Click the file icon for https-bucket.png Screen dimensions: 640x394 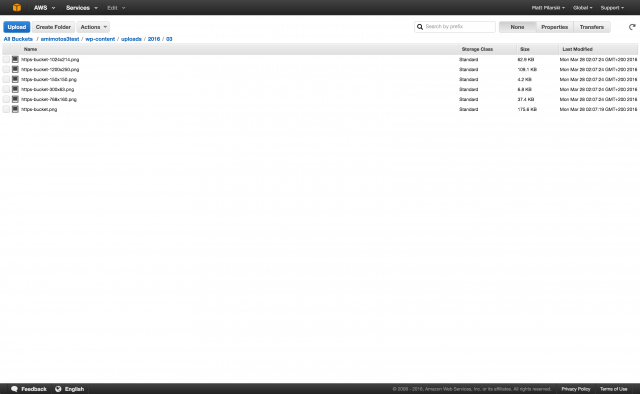pyautogui.click(x=15, y=109)
